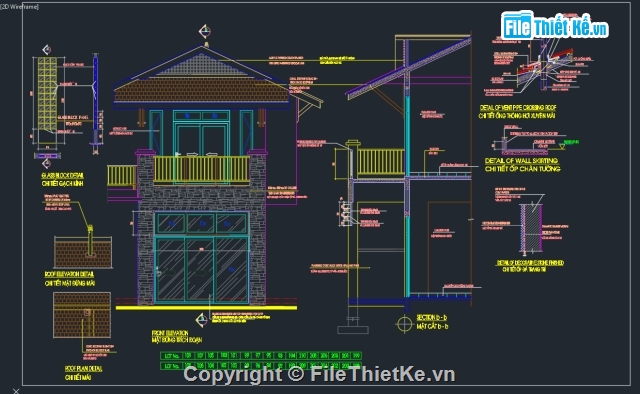The height and width of the screenshot is (394, 640).
Task: Select the 'CHI TIẾT MẶT ĐỨNG MÁI' caption
Action: click(70, 283)
